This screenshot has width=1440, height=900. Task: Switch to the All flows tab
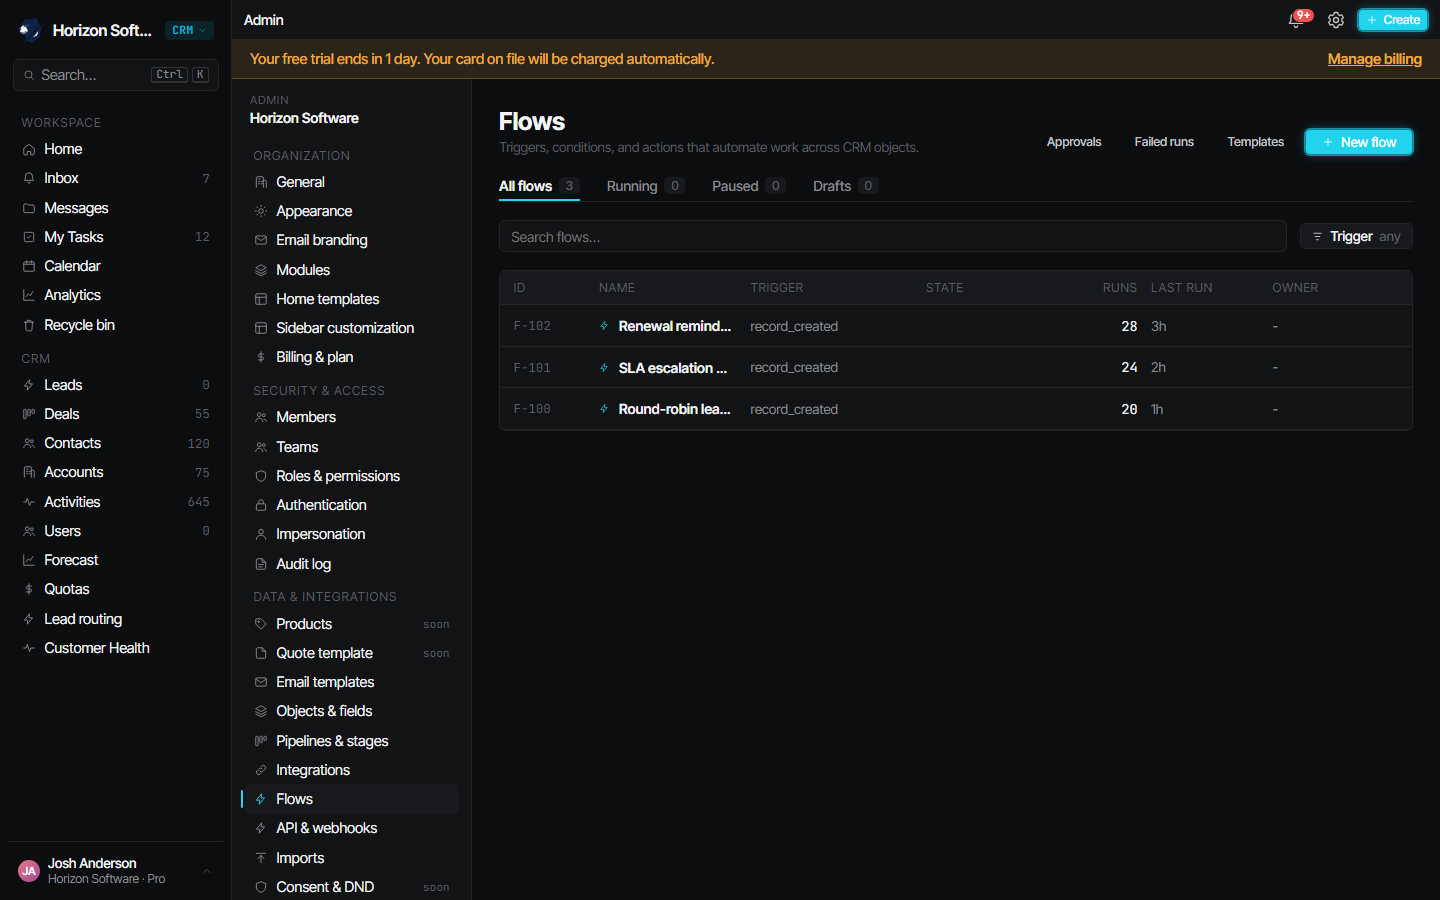pyautogui.click(x=539, y=186)
